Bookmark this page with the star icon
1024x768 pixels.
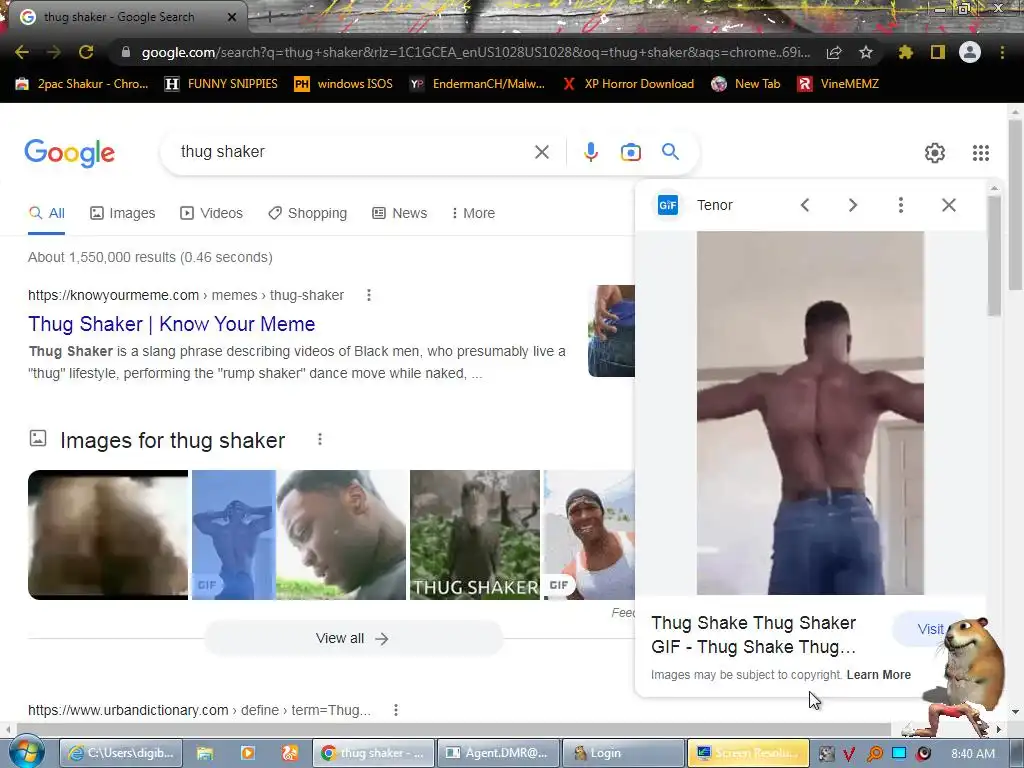coord(866,52)
